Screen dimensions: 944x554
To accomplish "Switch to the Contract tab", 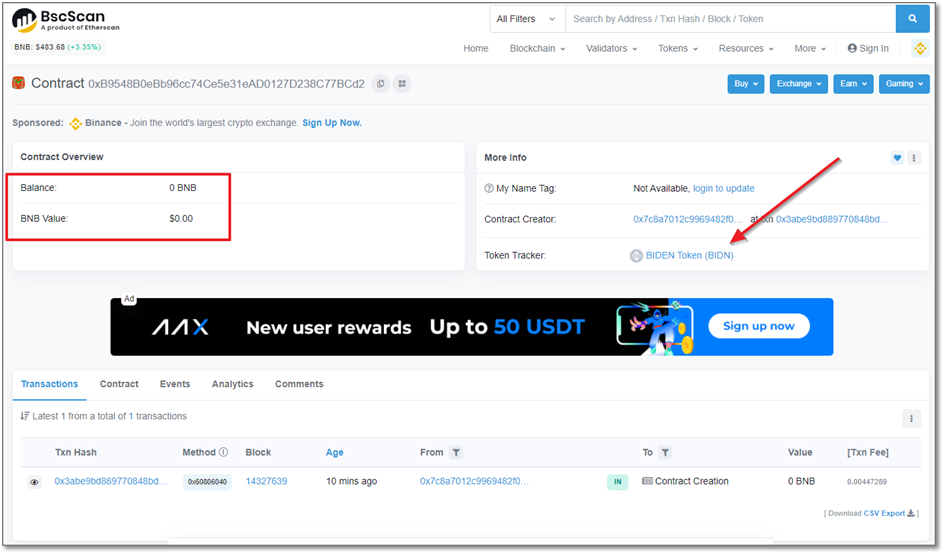I will point(119,384).
